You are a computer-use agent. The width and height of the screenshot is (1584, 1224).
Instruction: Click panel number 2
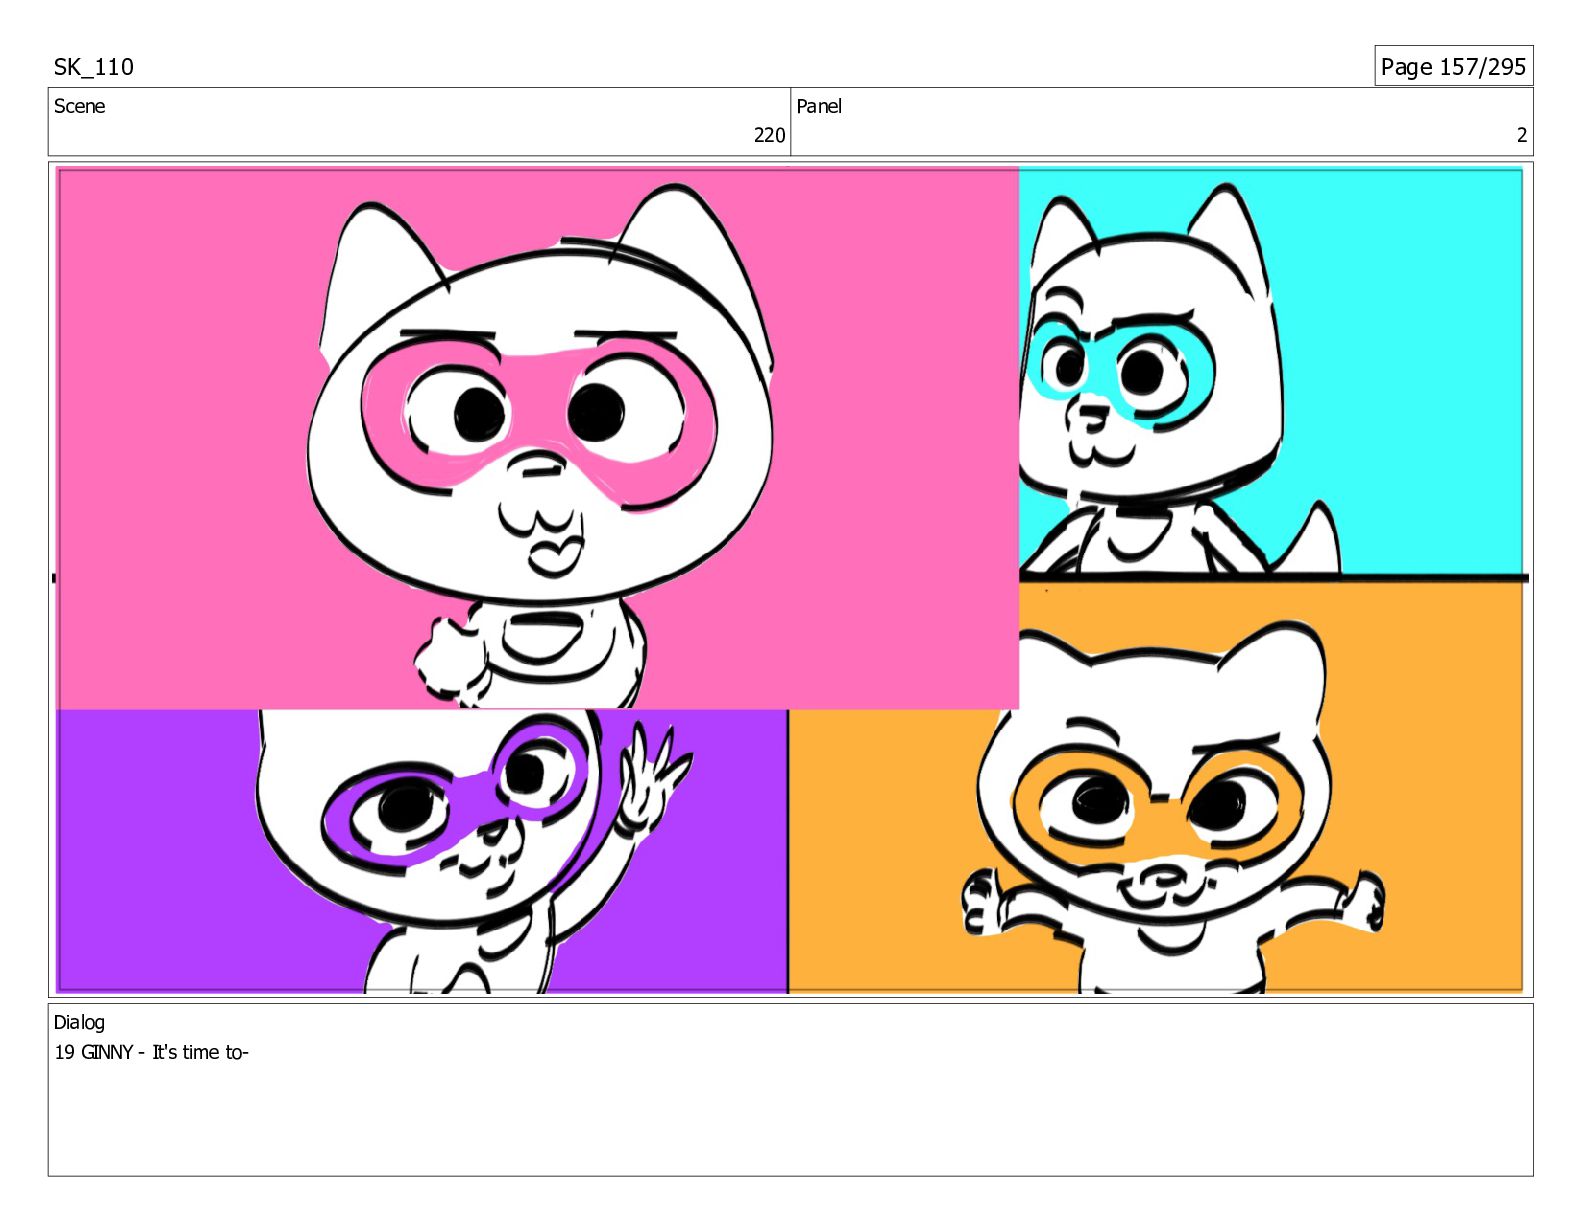[x=1522, y=135]
